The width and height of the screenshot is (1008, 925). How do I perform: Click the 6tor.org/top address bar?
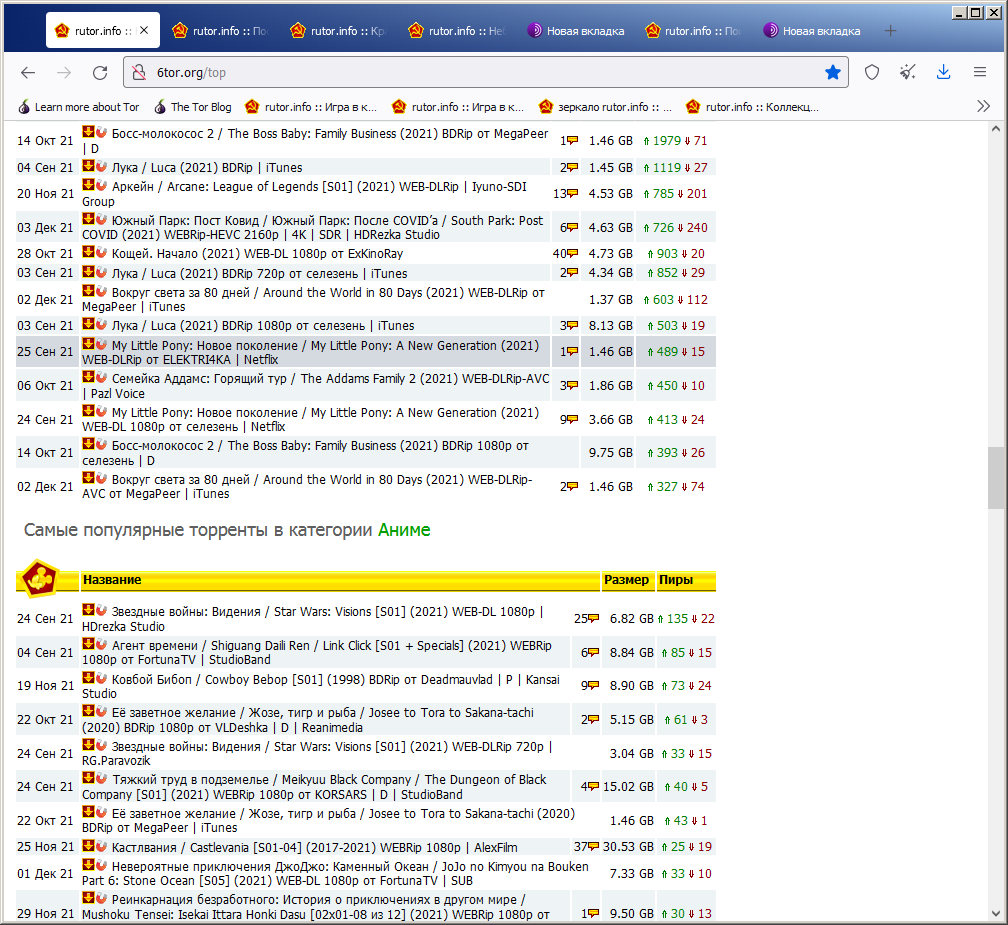coord(486,73)
